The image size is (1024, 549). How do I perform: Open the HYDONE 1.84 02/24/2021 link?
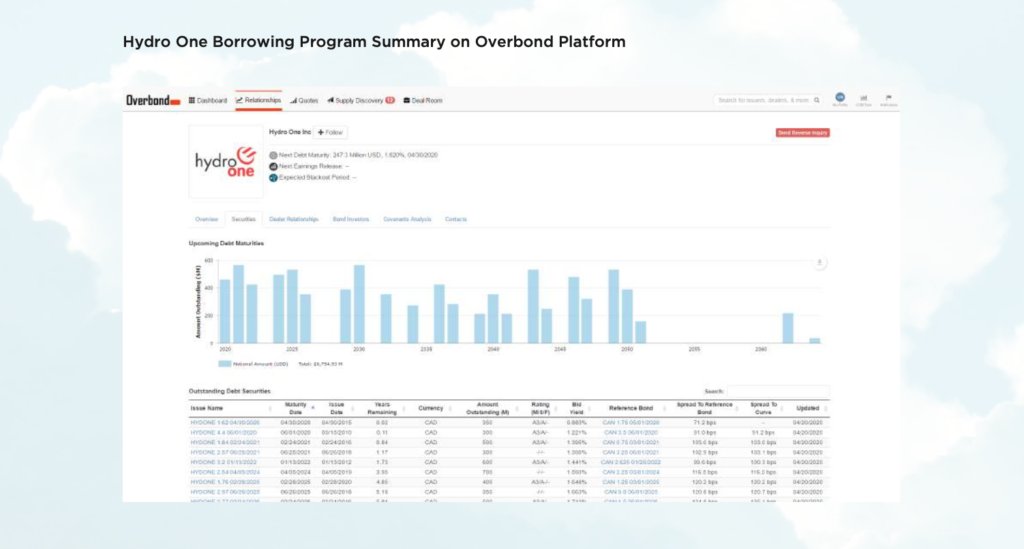[x=225, y=443]
